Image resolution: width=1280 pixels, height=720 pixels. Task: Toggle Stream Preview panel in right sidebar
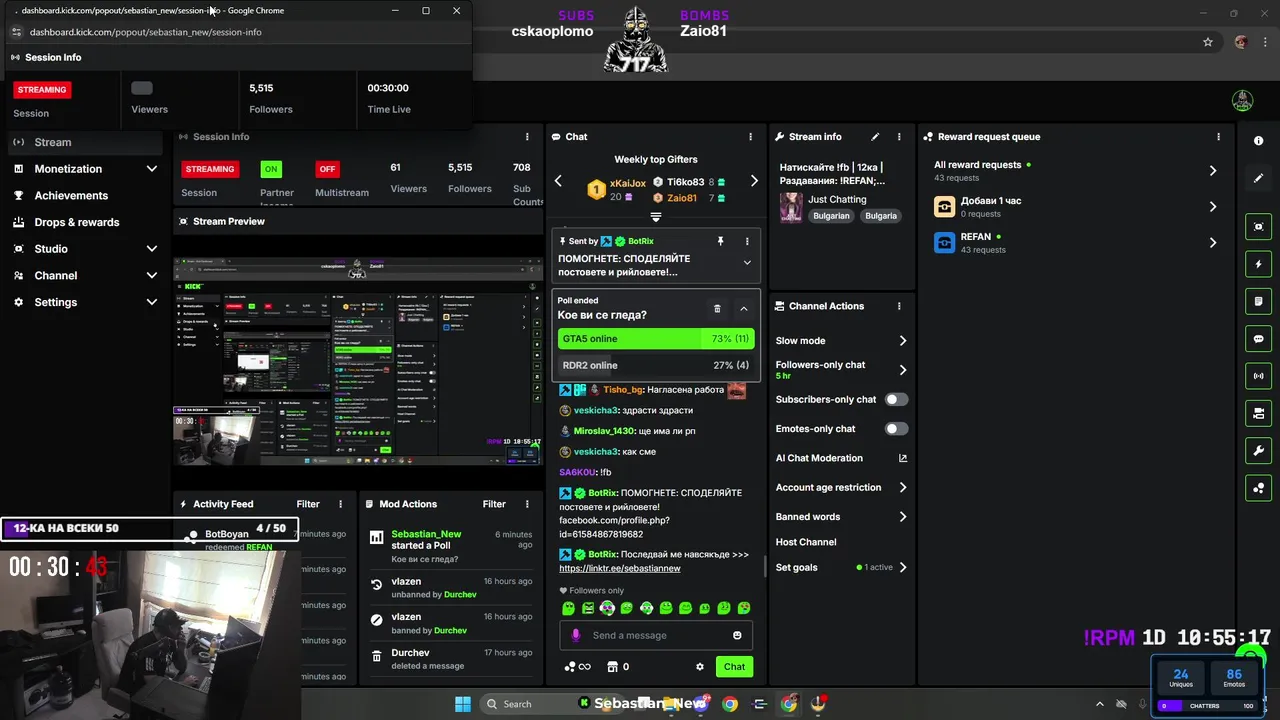tap(1259, 227)
